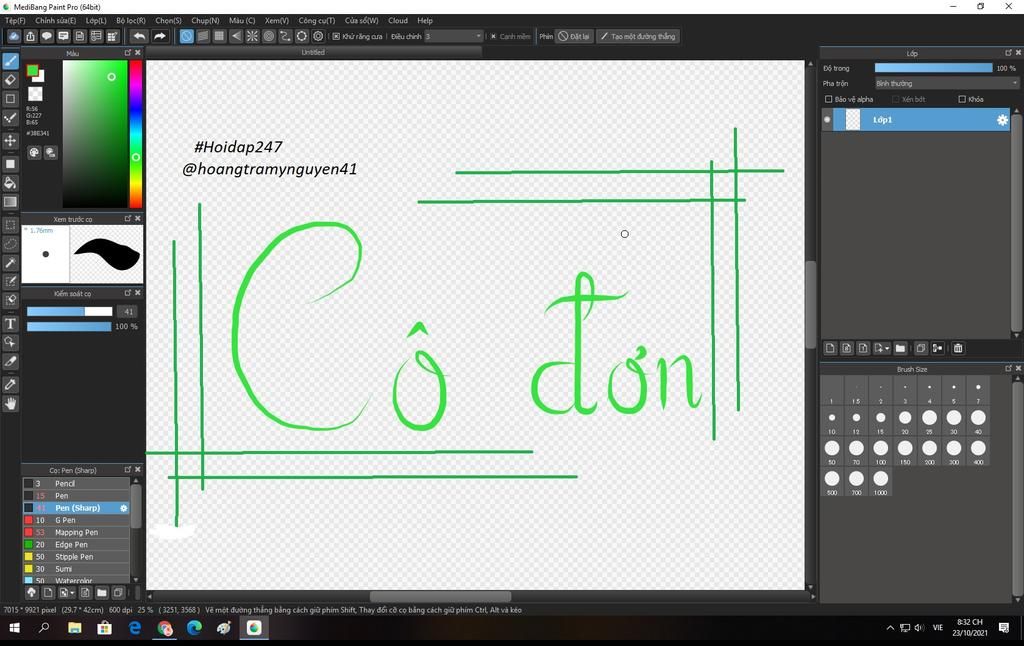This screenshot has width=1024, height=646.
Task: Switch to the Untitled canvas tab
Action: 313,52
